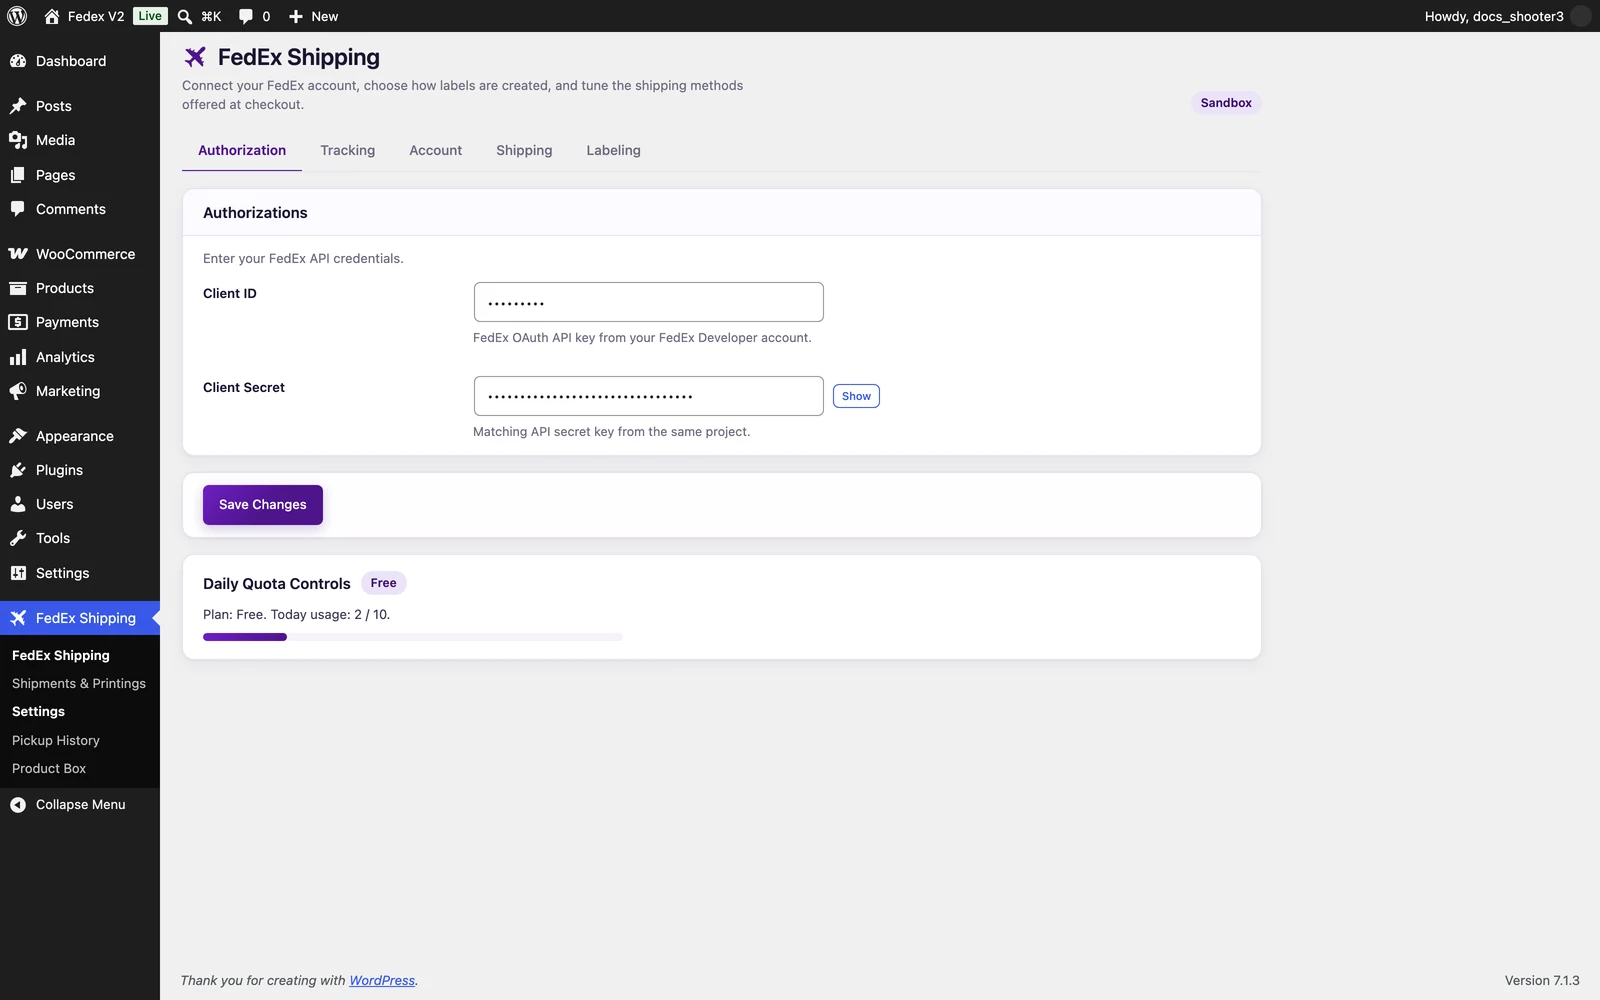Image resolution: width=1600 pixels, height=1000 pixels.
Task: Click the Save Changes button
Action: click(x=263, y=505)
